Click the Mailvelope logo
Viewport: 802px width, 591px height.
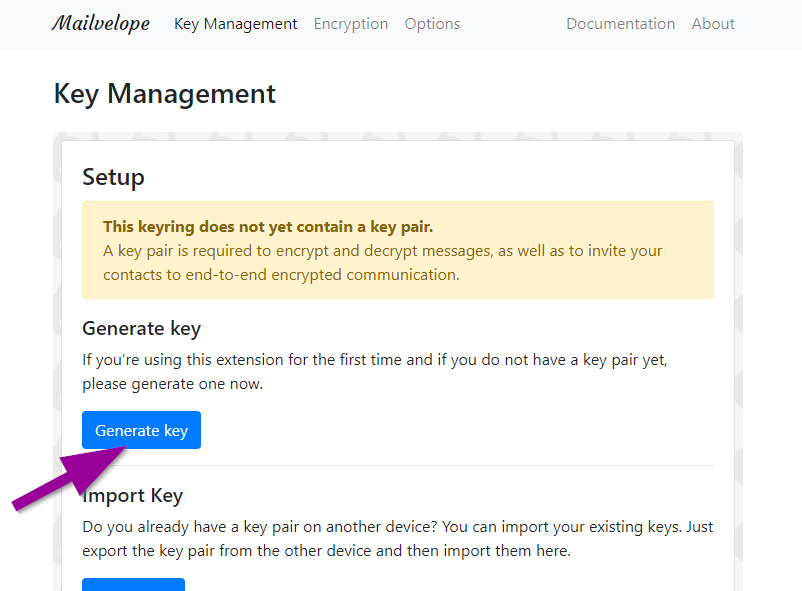pyautogui.click(x=100, y=23)
